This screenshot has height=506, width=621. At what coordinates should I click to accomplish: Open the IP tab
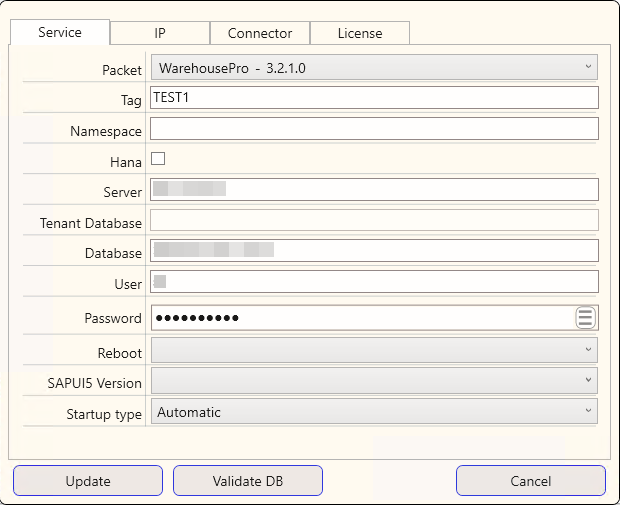[160, 33]
